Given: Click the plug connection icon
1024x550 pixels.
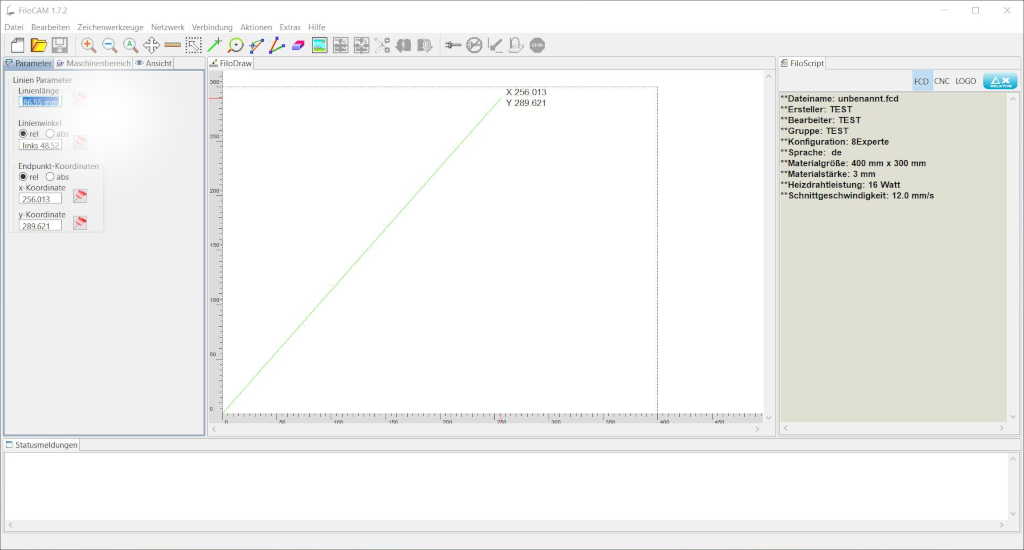Looking at the screenshot, I should pos(453,45).
